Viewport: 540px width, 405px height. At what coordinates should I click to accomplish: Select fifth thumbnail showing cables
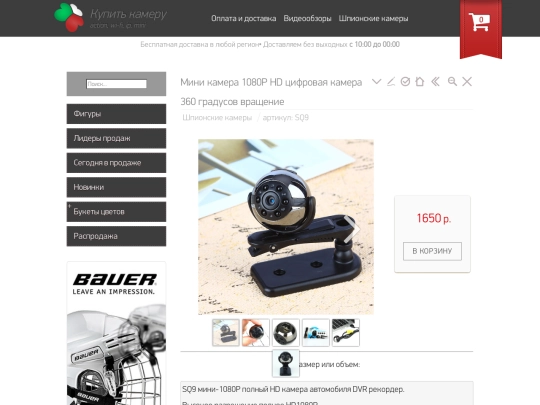pyautogui.click(x=346, y=333)
